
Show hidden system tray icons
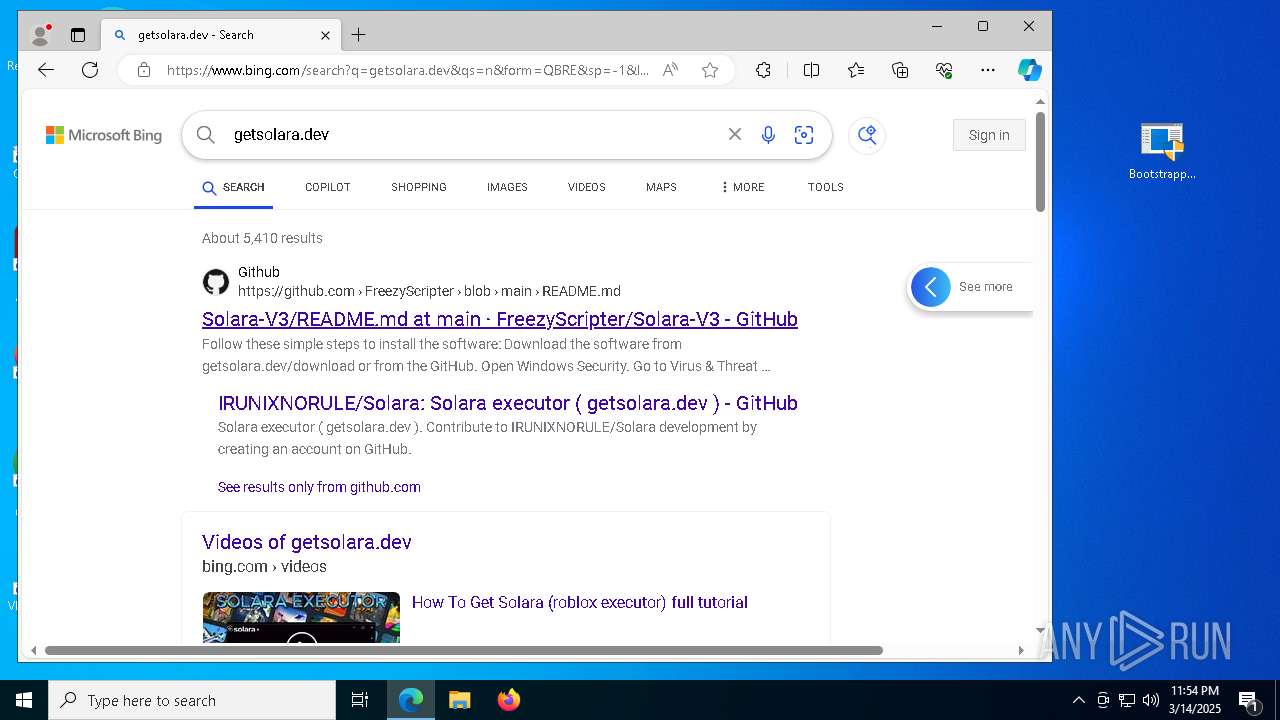pos(1079,700)
